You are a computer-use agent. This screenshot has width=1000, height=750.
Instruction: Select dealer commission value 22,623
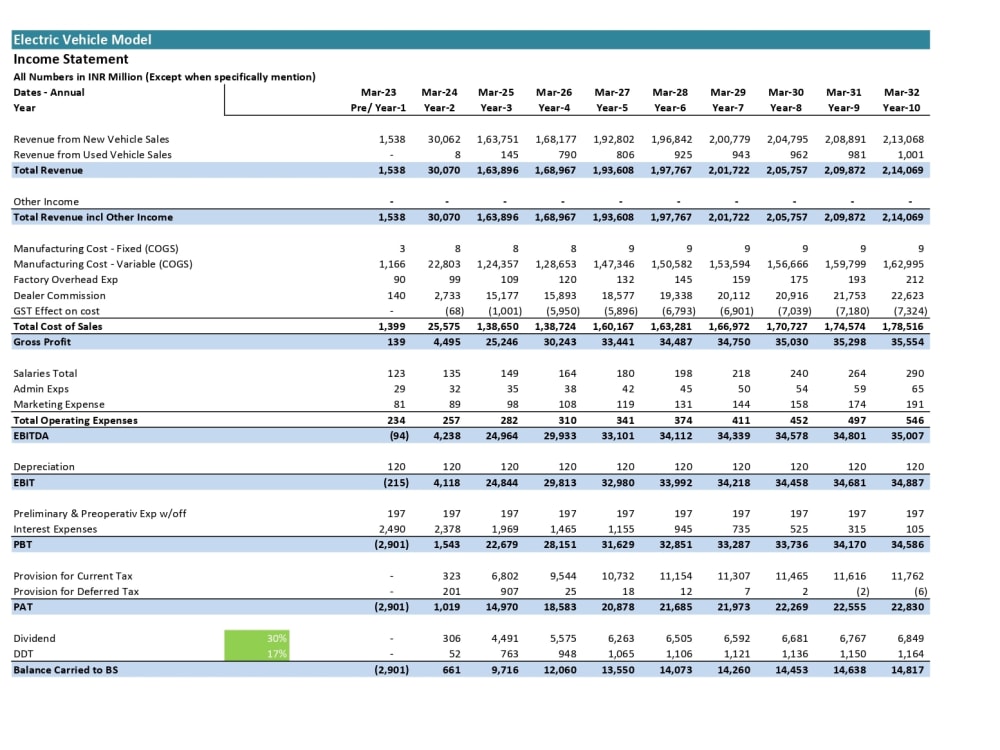(x=908, y=295)
